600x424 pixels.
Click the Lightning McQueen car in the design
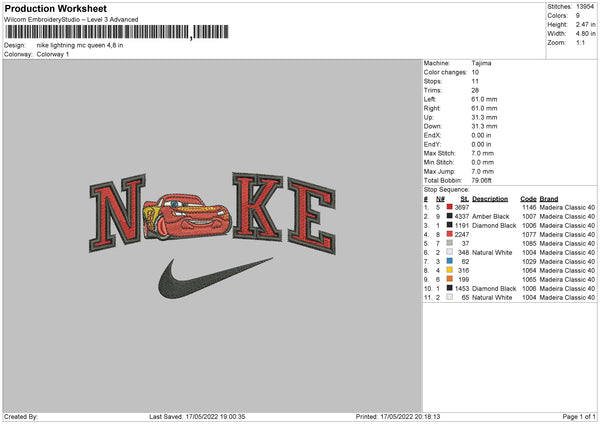[x=187, y=217]
